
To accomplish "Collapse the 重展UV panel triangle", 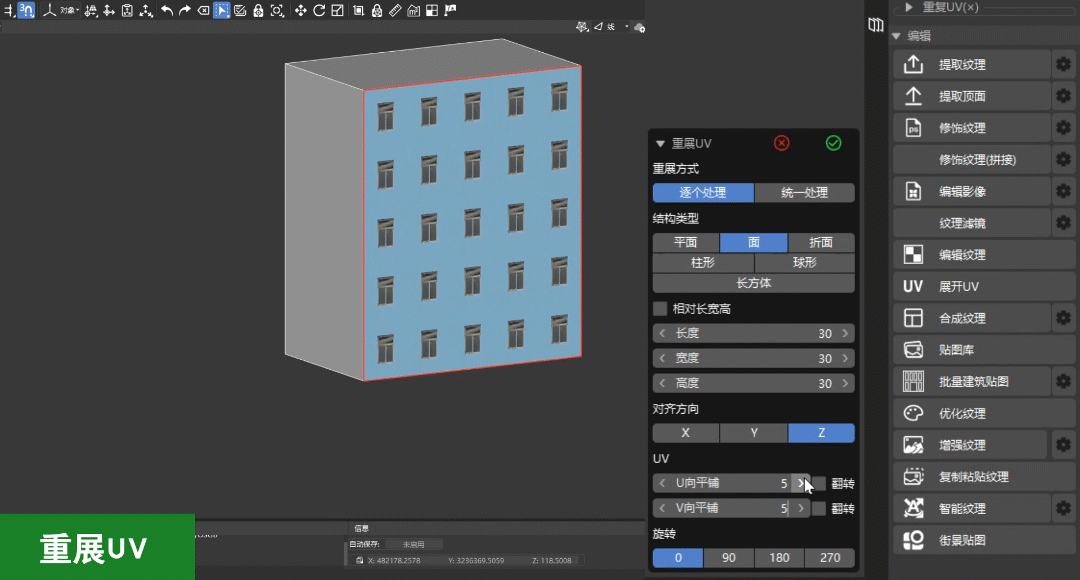I will [x=660, y=144].
